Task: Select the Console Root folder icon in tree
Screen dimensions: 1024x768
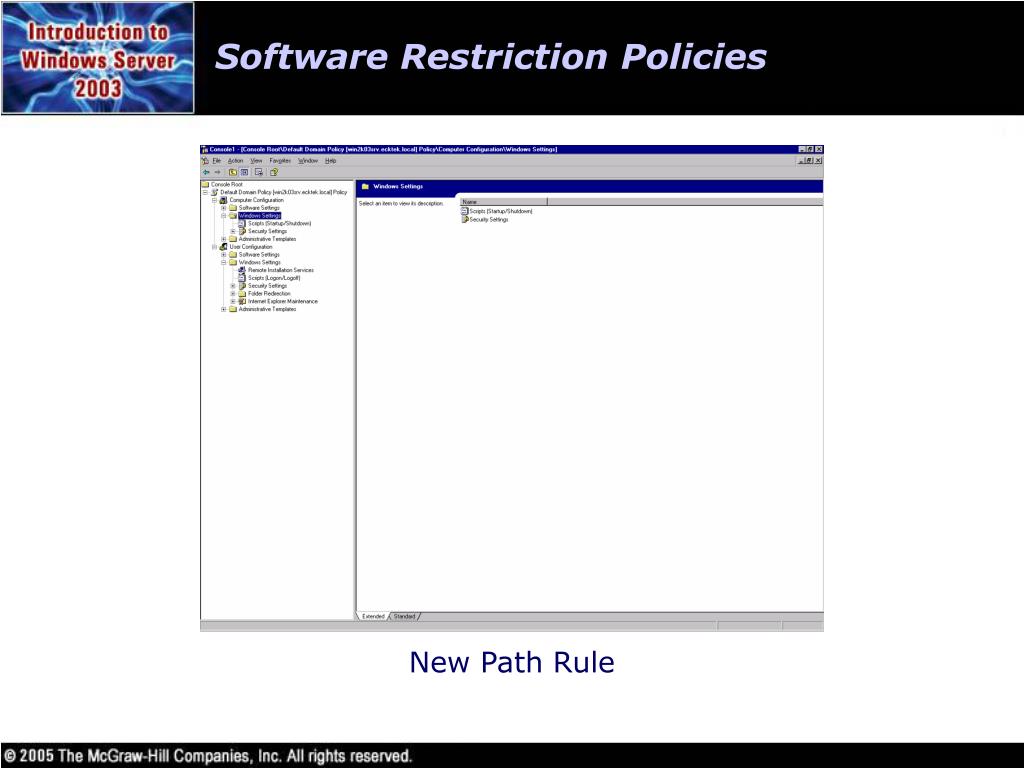Action: click(205, 184)
